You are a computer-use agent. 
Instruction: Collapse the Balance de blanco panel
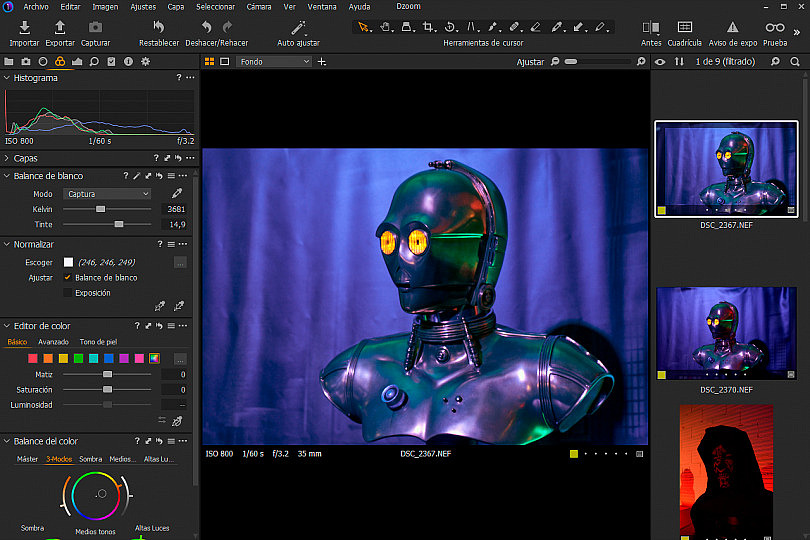click(x=7, y=176)
